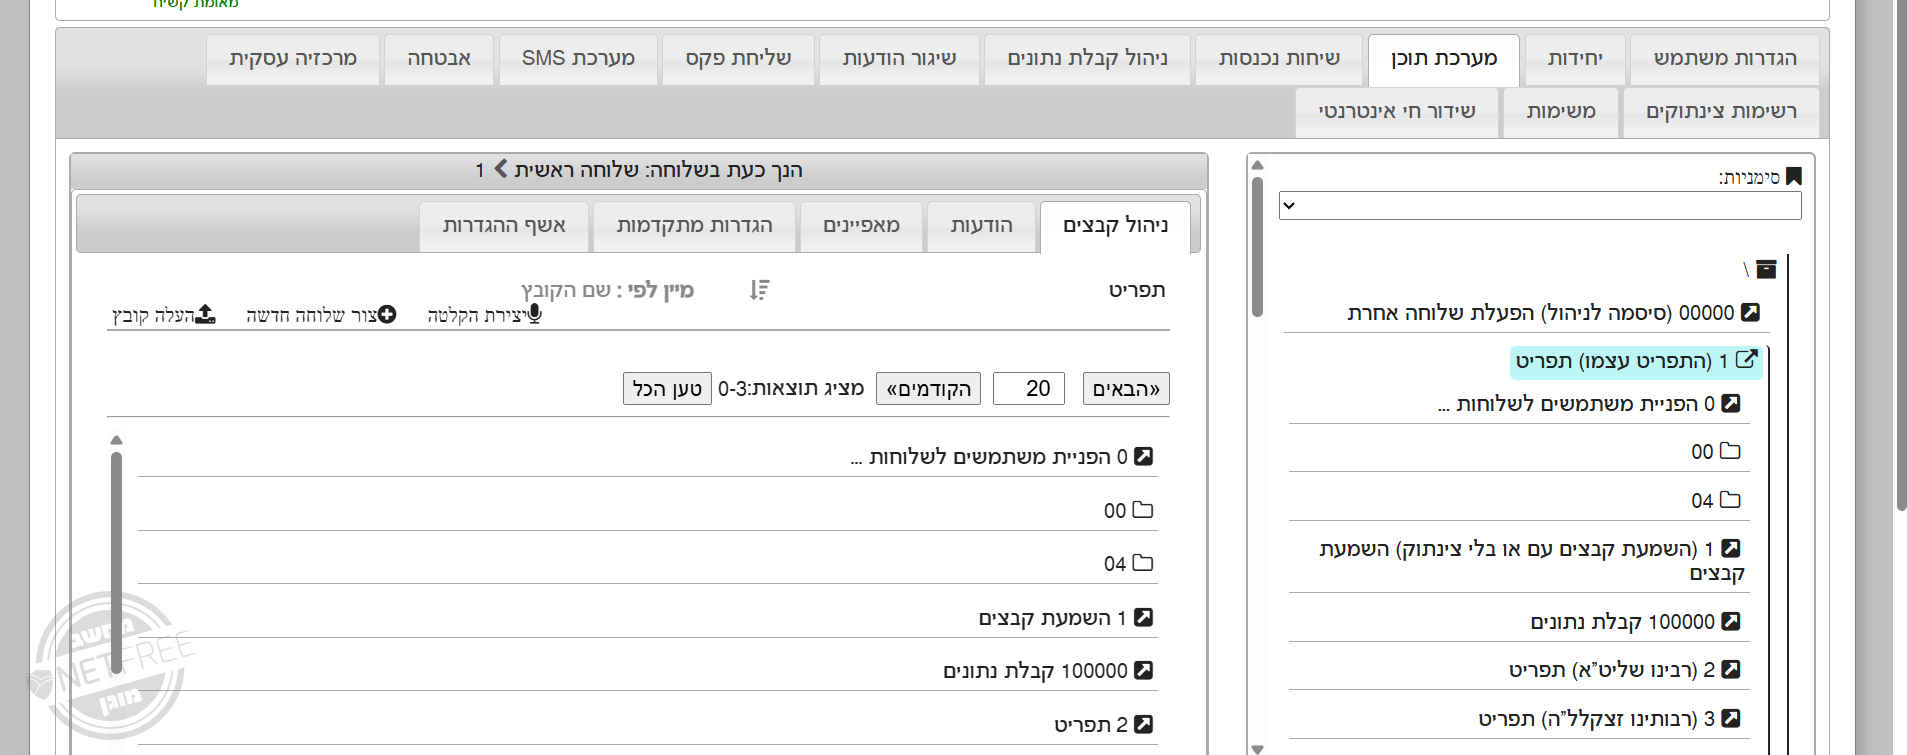Click the tree panel scrollbar down arrow
The image size is (1907, 755).
(x=1257, y=748)
